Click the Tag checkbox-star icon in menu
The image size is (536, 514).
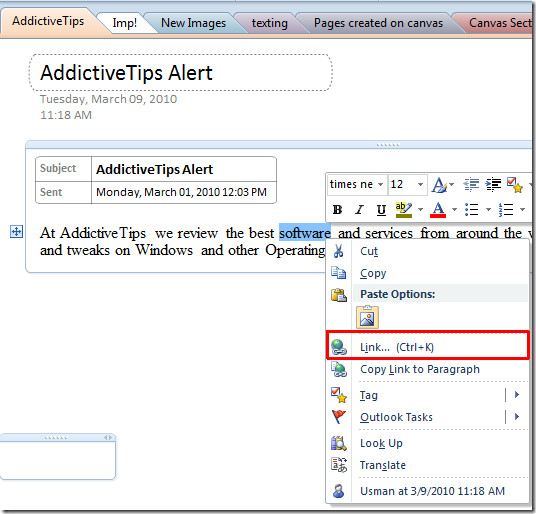tap(339, 395)
